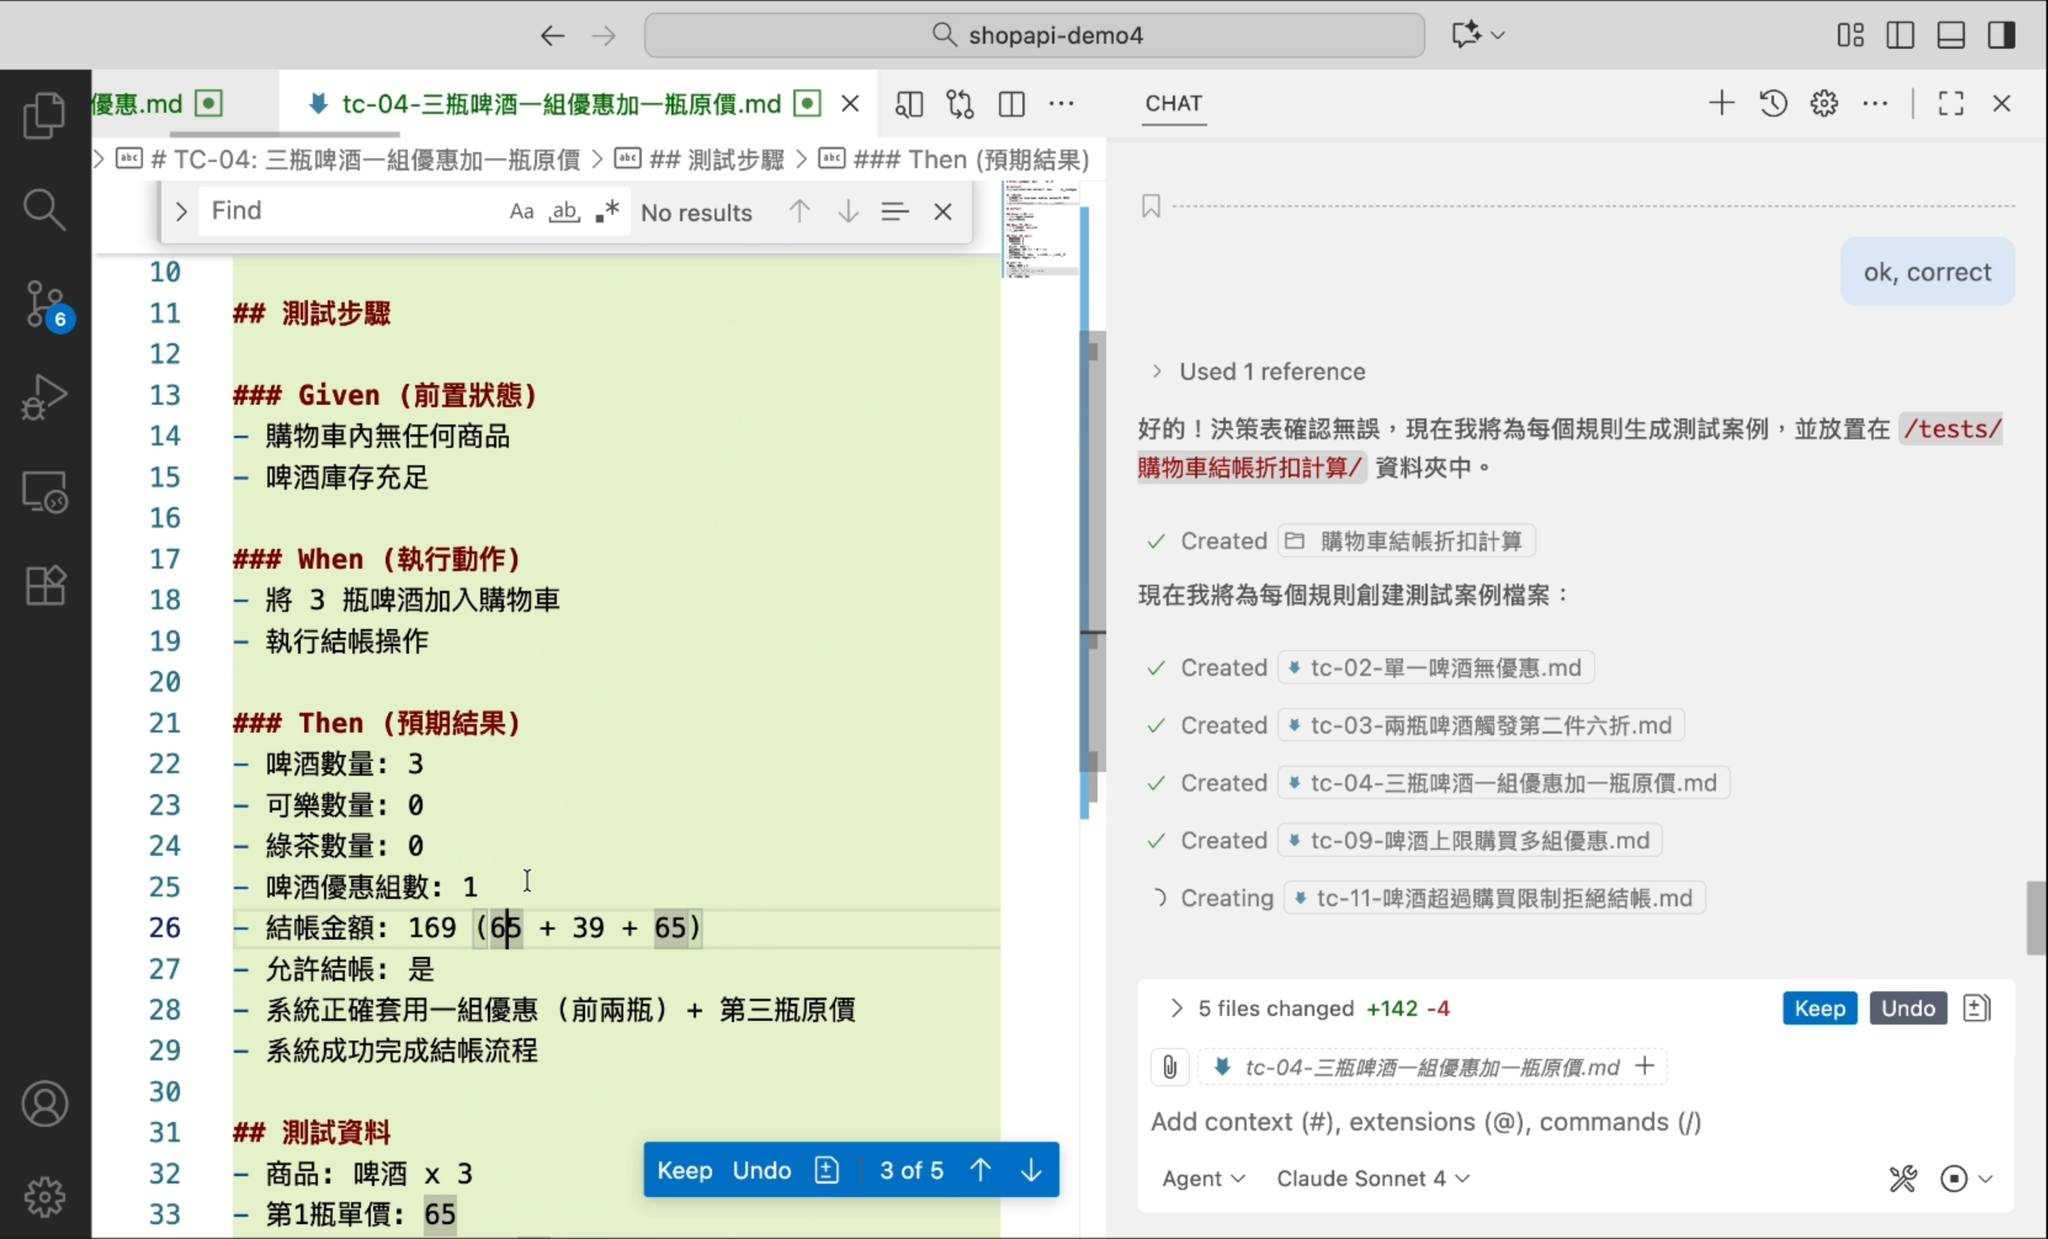Toggle Match Whole Word in Find
The height and width of the screenshot is (1239, 2048).
coord(564,211)
